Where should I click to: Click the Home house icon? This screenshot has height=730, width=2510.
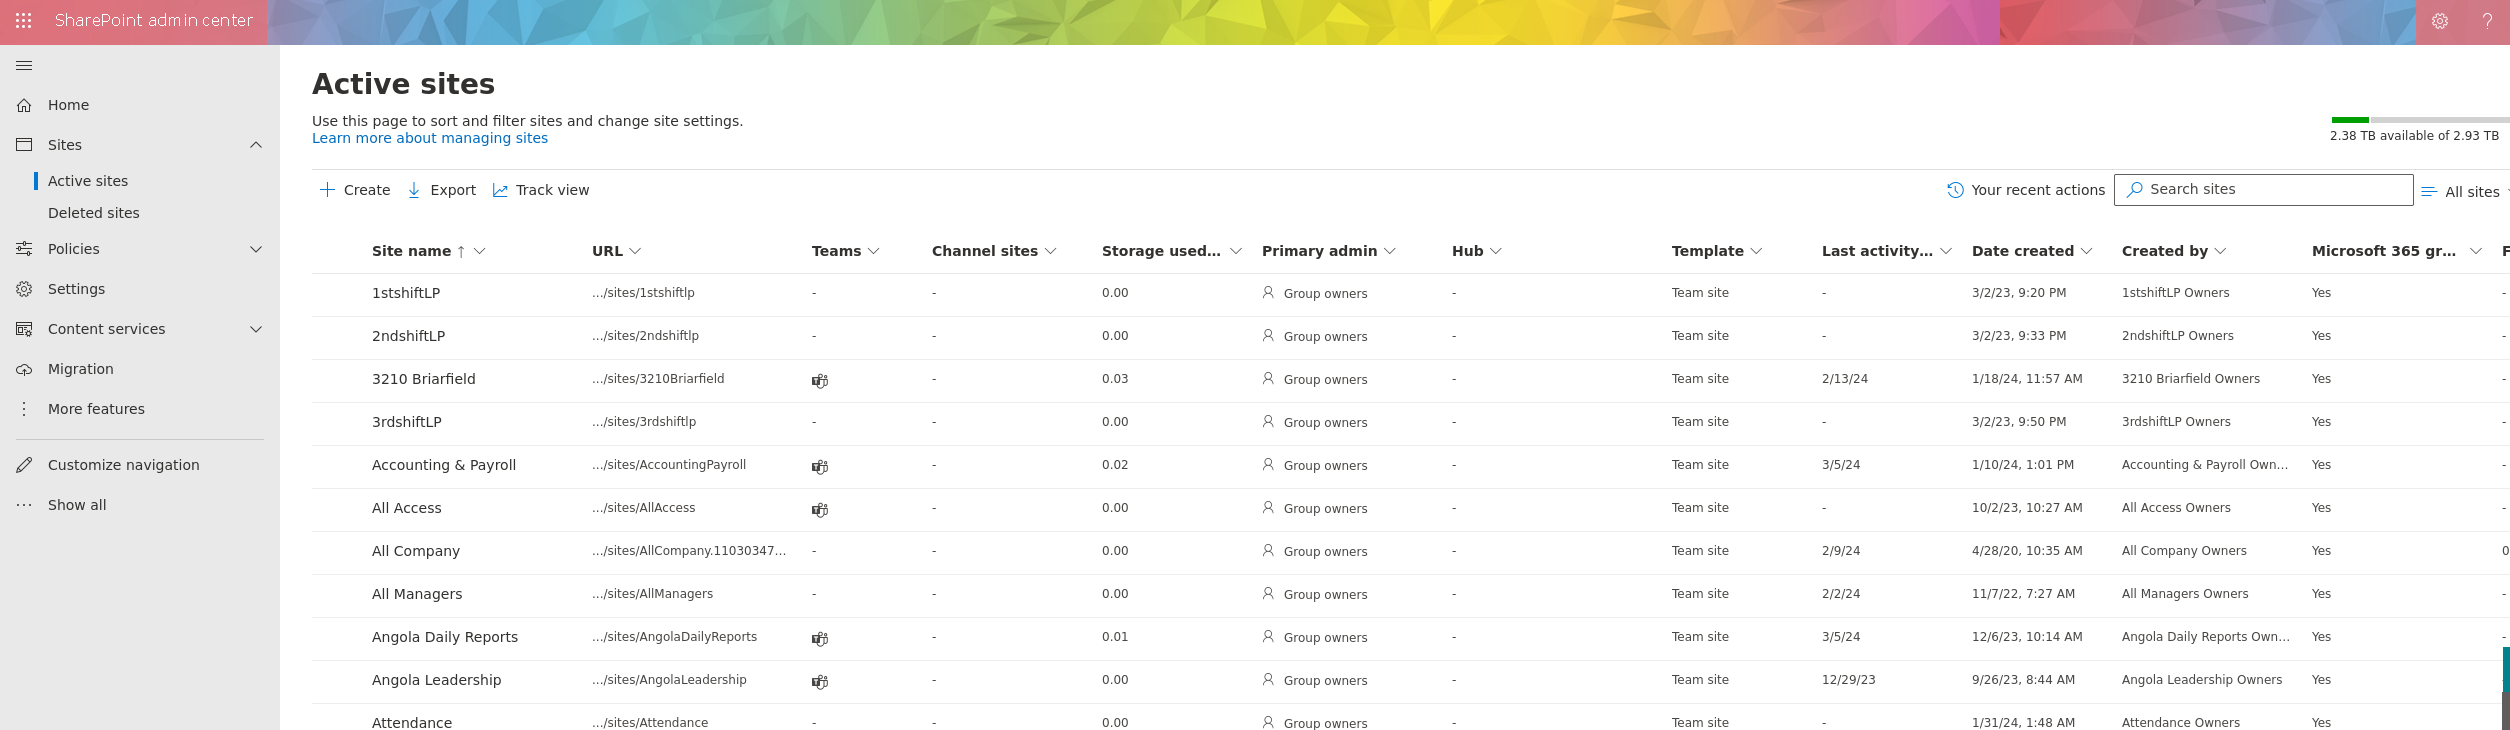24,105
